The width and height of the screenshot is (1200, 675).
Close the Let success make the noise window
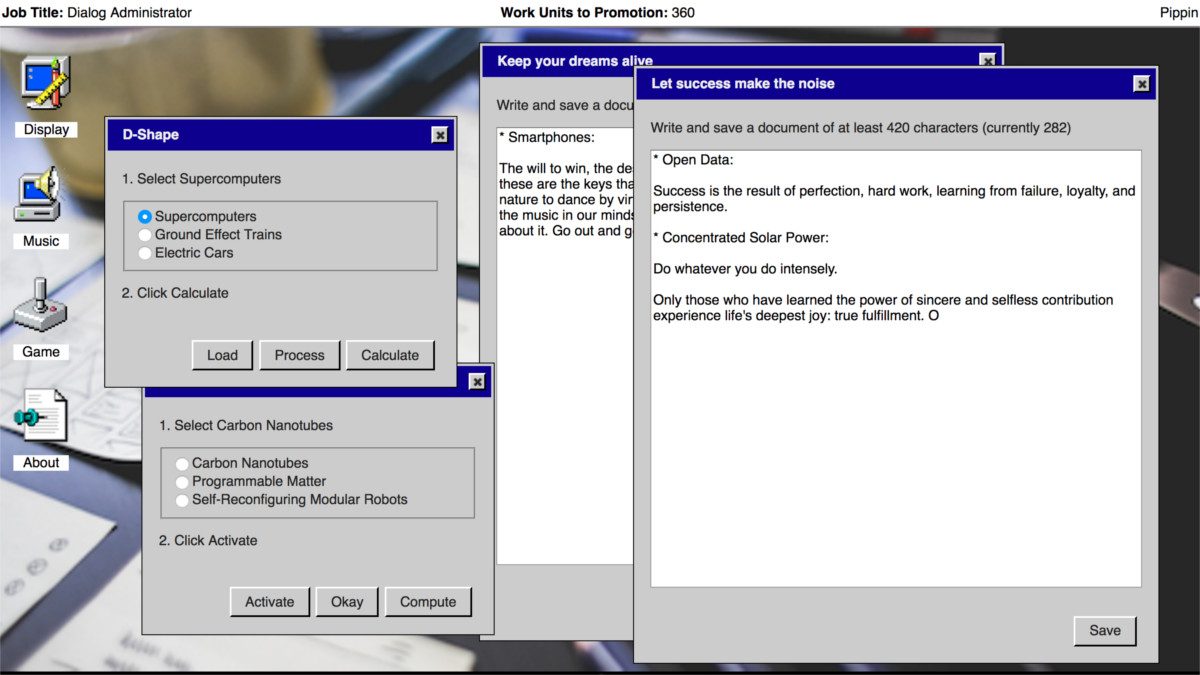[1141, 84]
